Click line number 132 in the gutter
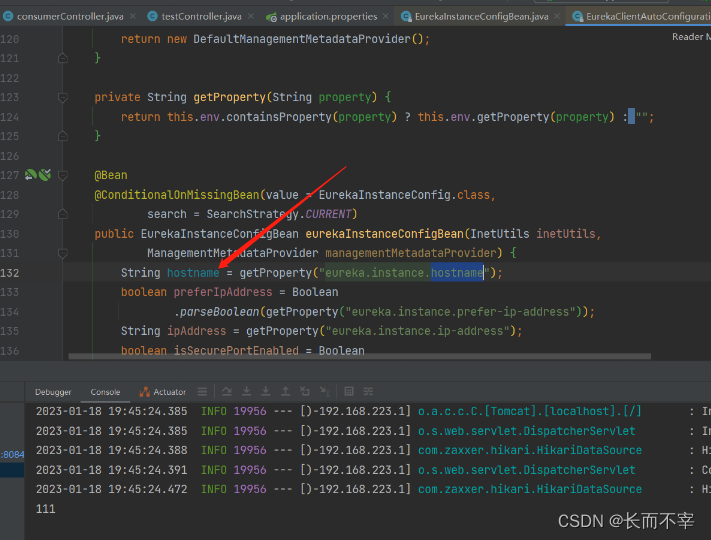The image size is (711, 540). coord(10,273)
